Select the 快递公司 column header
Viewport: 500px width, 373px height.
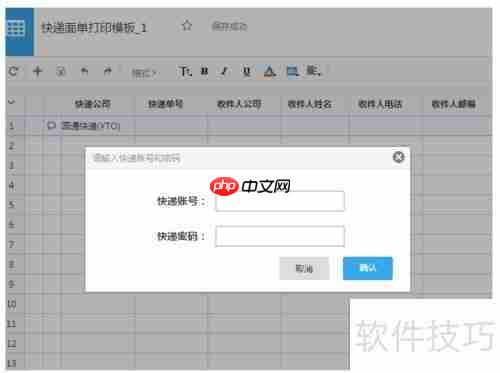pyautogui.click(x=93, y=104)
